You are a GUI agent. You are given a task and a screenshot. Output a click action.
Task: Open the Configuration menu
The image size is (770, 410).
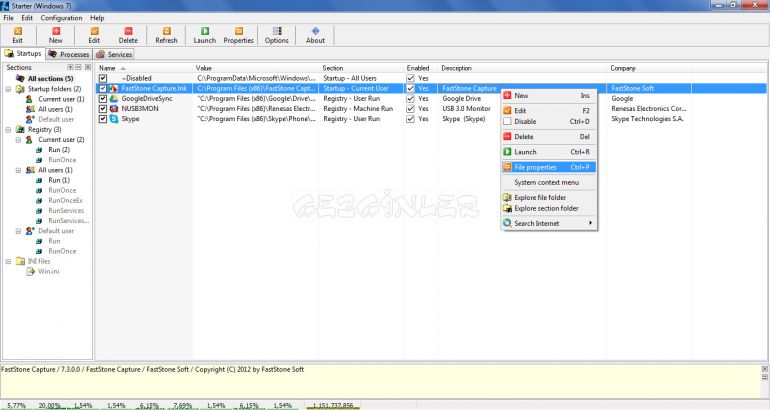61,18
